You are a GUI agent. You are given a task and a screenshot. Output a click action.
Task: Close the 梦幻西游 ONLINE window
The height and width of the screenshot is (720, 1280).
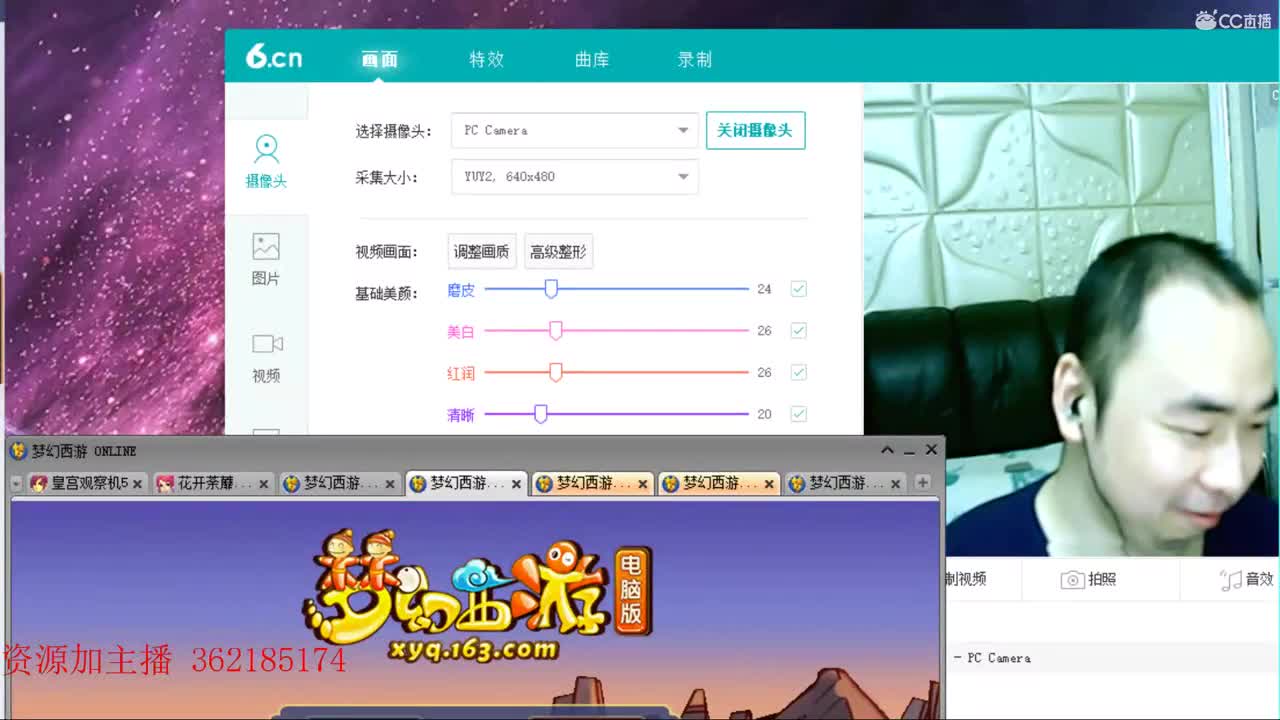[x=931, y=450]
